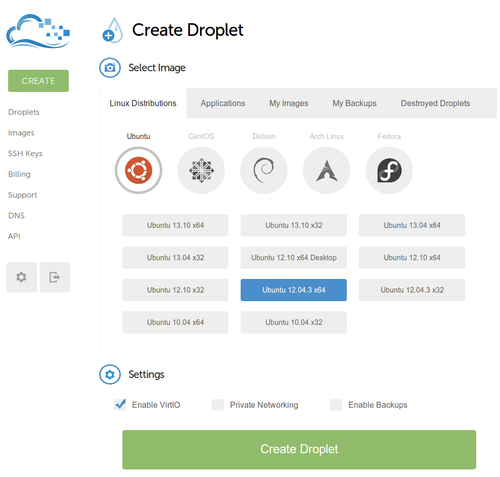Click the DigitalOcean cloud logo
This screenshot has width=500, height=477.
click(x=38, y=31)
